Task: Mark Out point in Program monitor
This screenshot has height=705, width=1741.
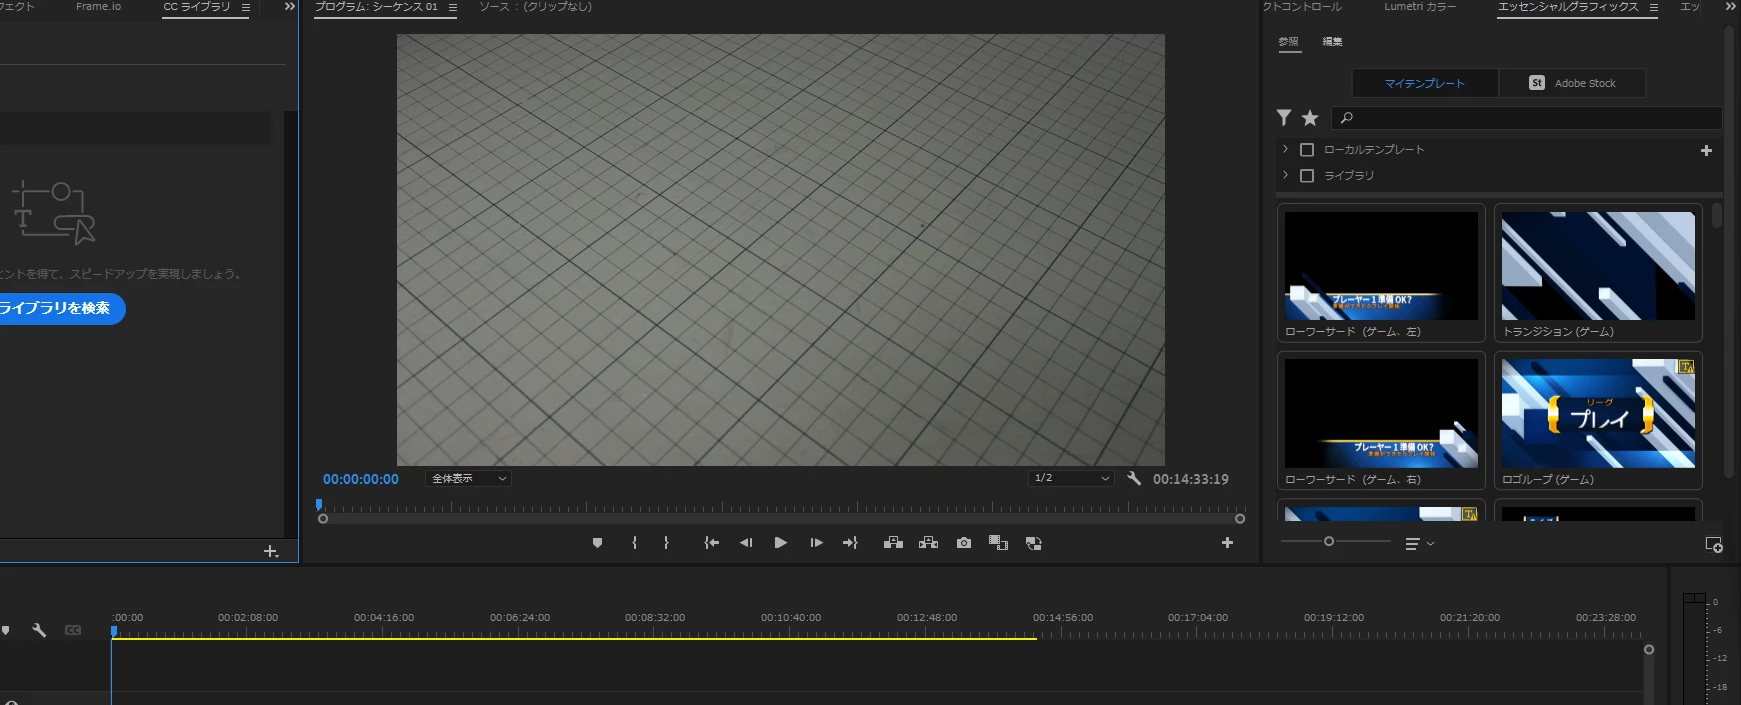Action: tap(666, 543)
